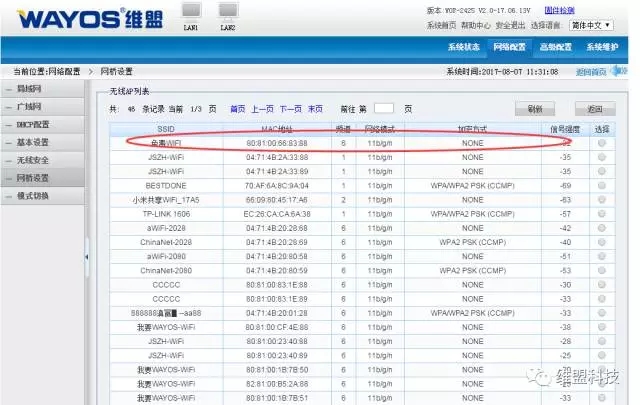
Task: Click the BESTDONE SSID cell
Action: 166,186
